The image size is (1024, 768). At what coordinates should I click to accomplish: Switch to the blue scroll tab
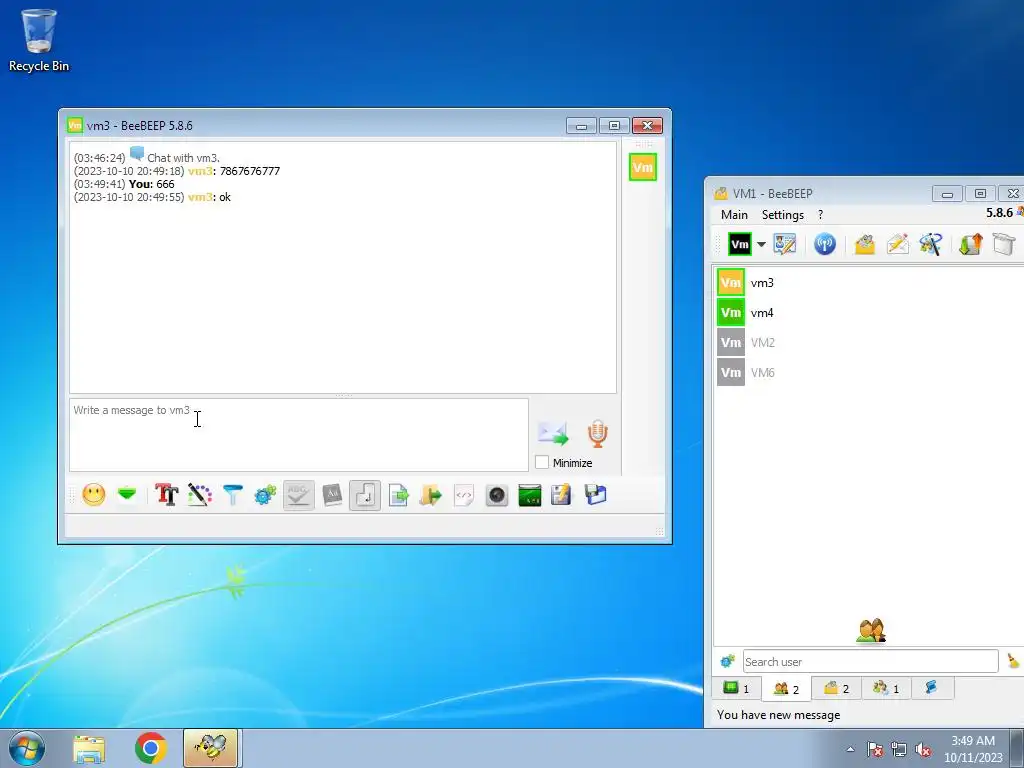pyautogui.click(x=932, y=688)
